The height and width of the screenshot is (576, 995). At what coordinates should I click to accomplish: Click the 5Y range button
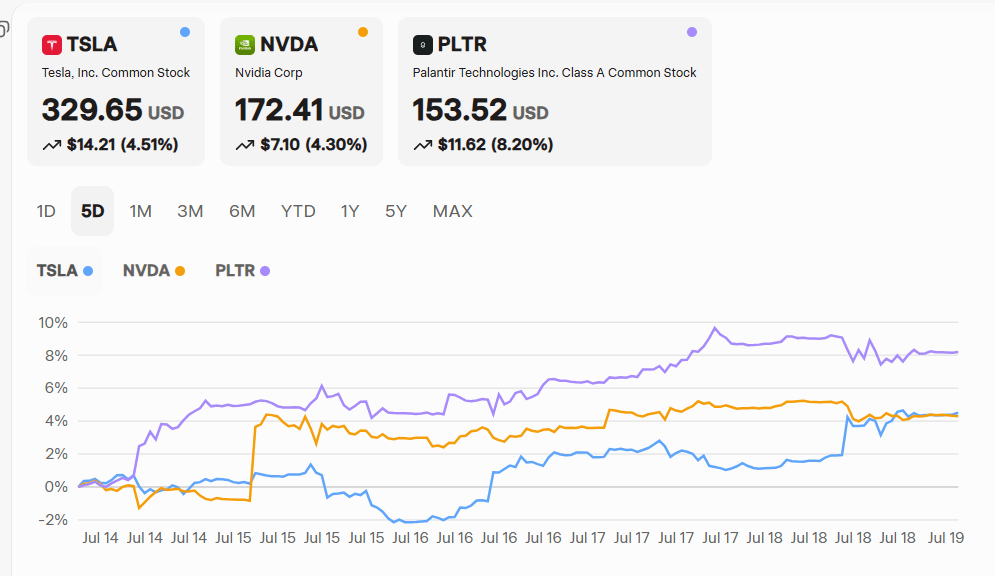[x=396, y=211]
